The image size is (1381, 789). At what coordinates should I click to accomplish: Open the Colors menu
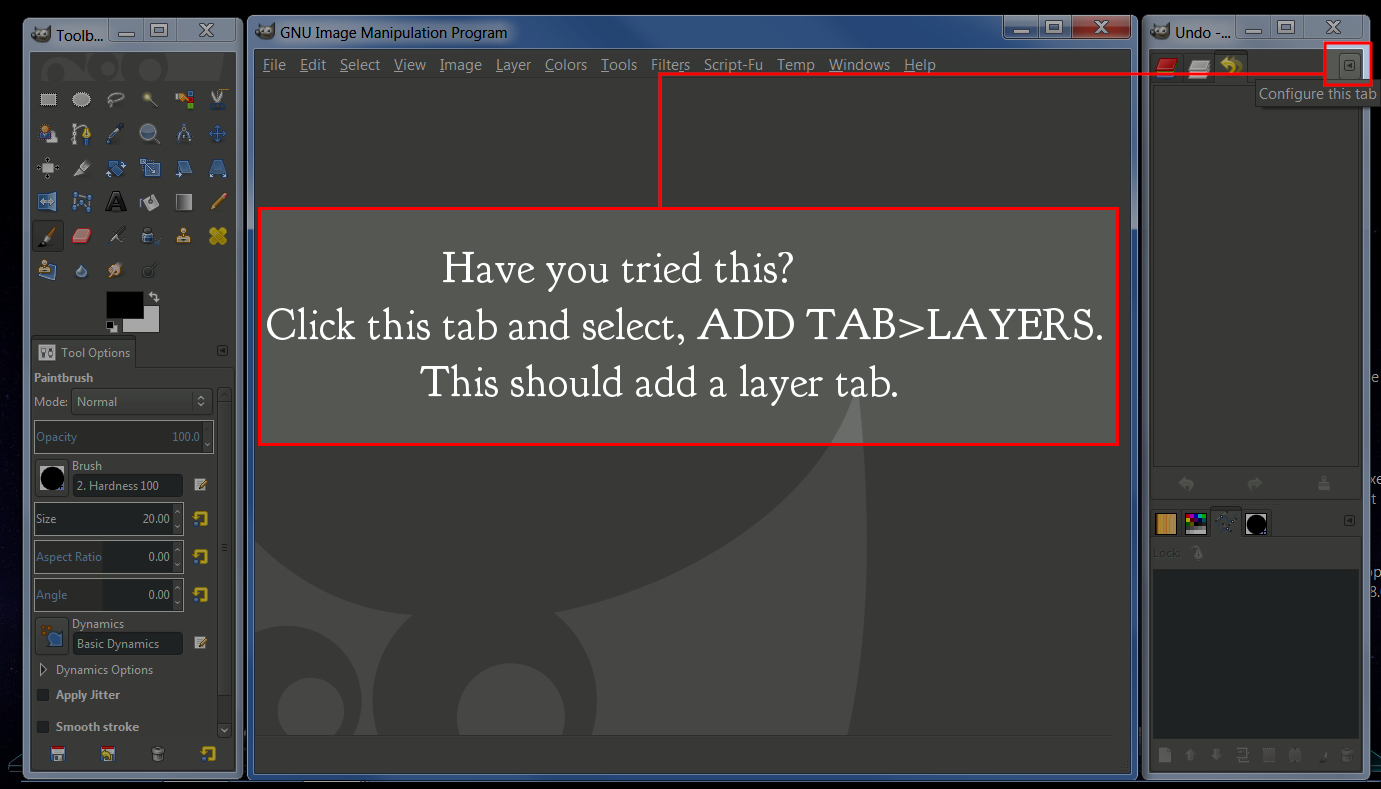pos(566,65)
